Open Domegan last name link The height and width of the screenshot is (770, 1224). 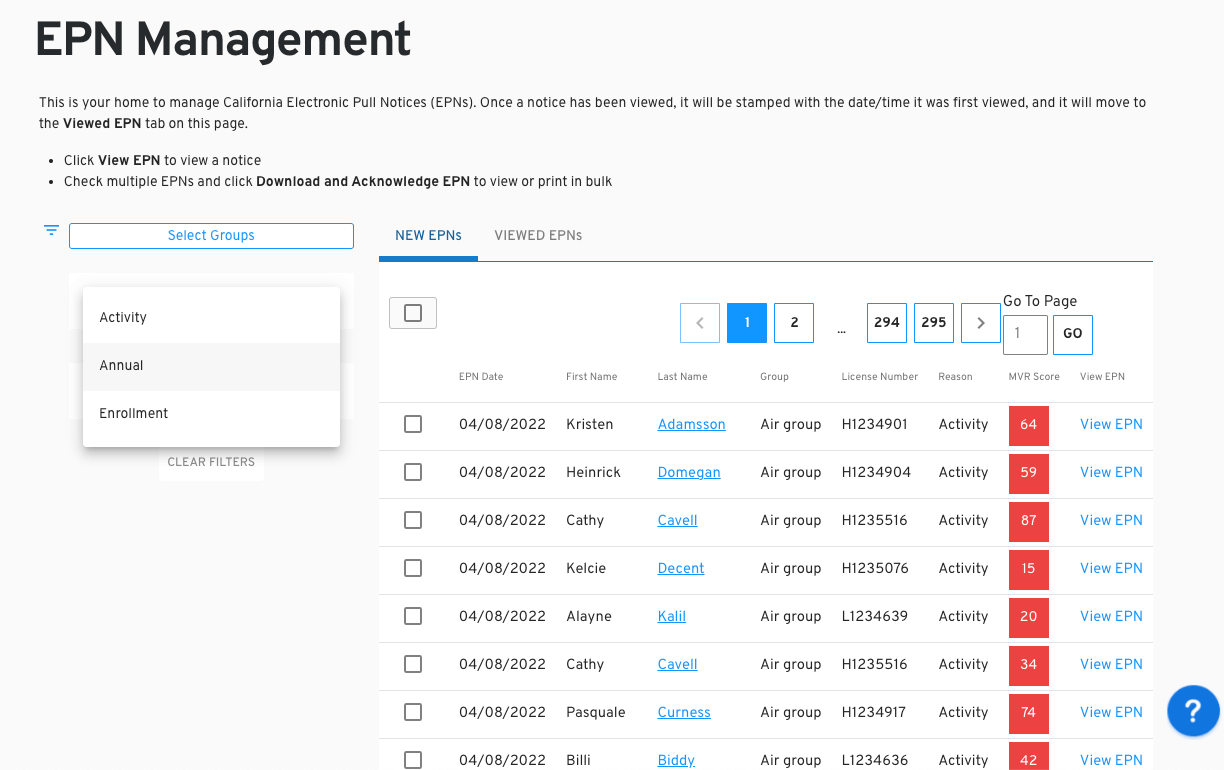pyautogui.click(x=689, y=472)
